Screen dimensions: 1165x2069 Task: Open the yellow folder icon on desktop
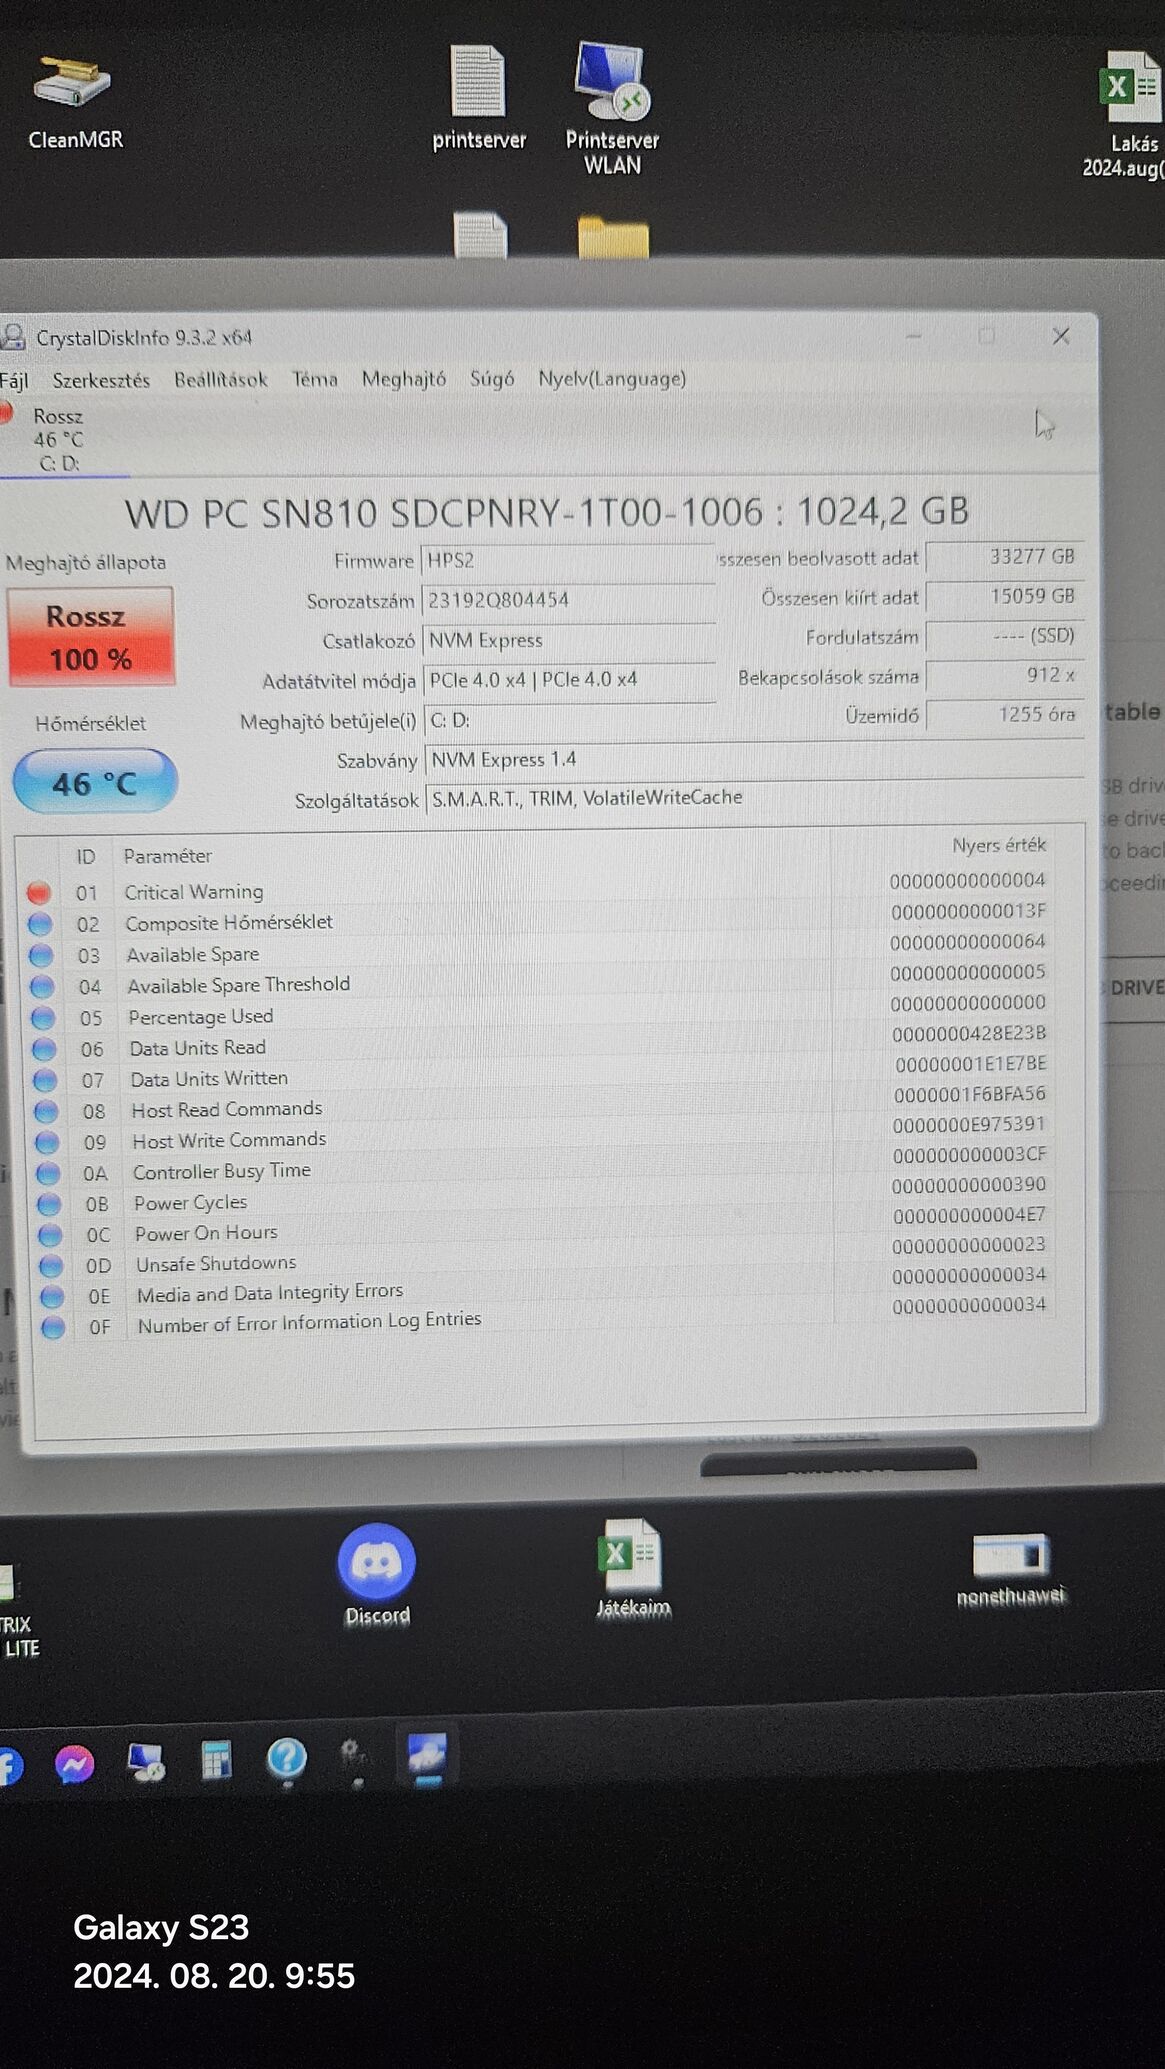pyautogui.click(x=613, y=238)
